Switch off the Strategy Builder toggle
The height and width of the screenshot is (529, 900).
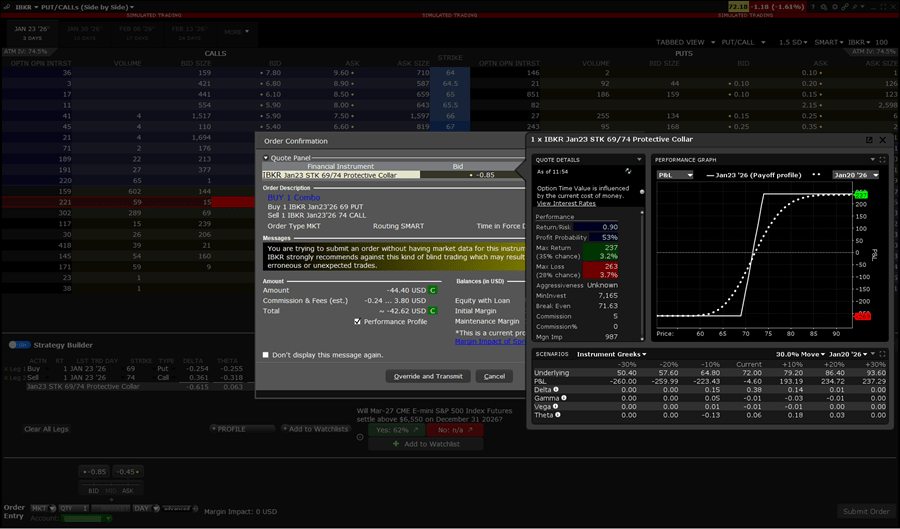19,345
